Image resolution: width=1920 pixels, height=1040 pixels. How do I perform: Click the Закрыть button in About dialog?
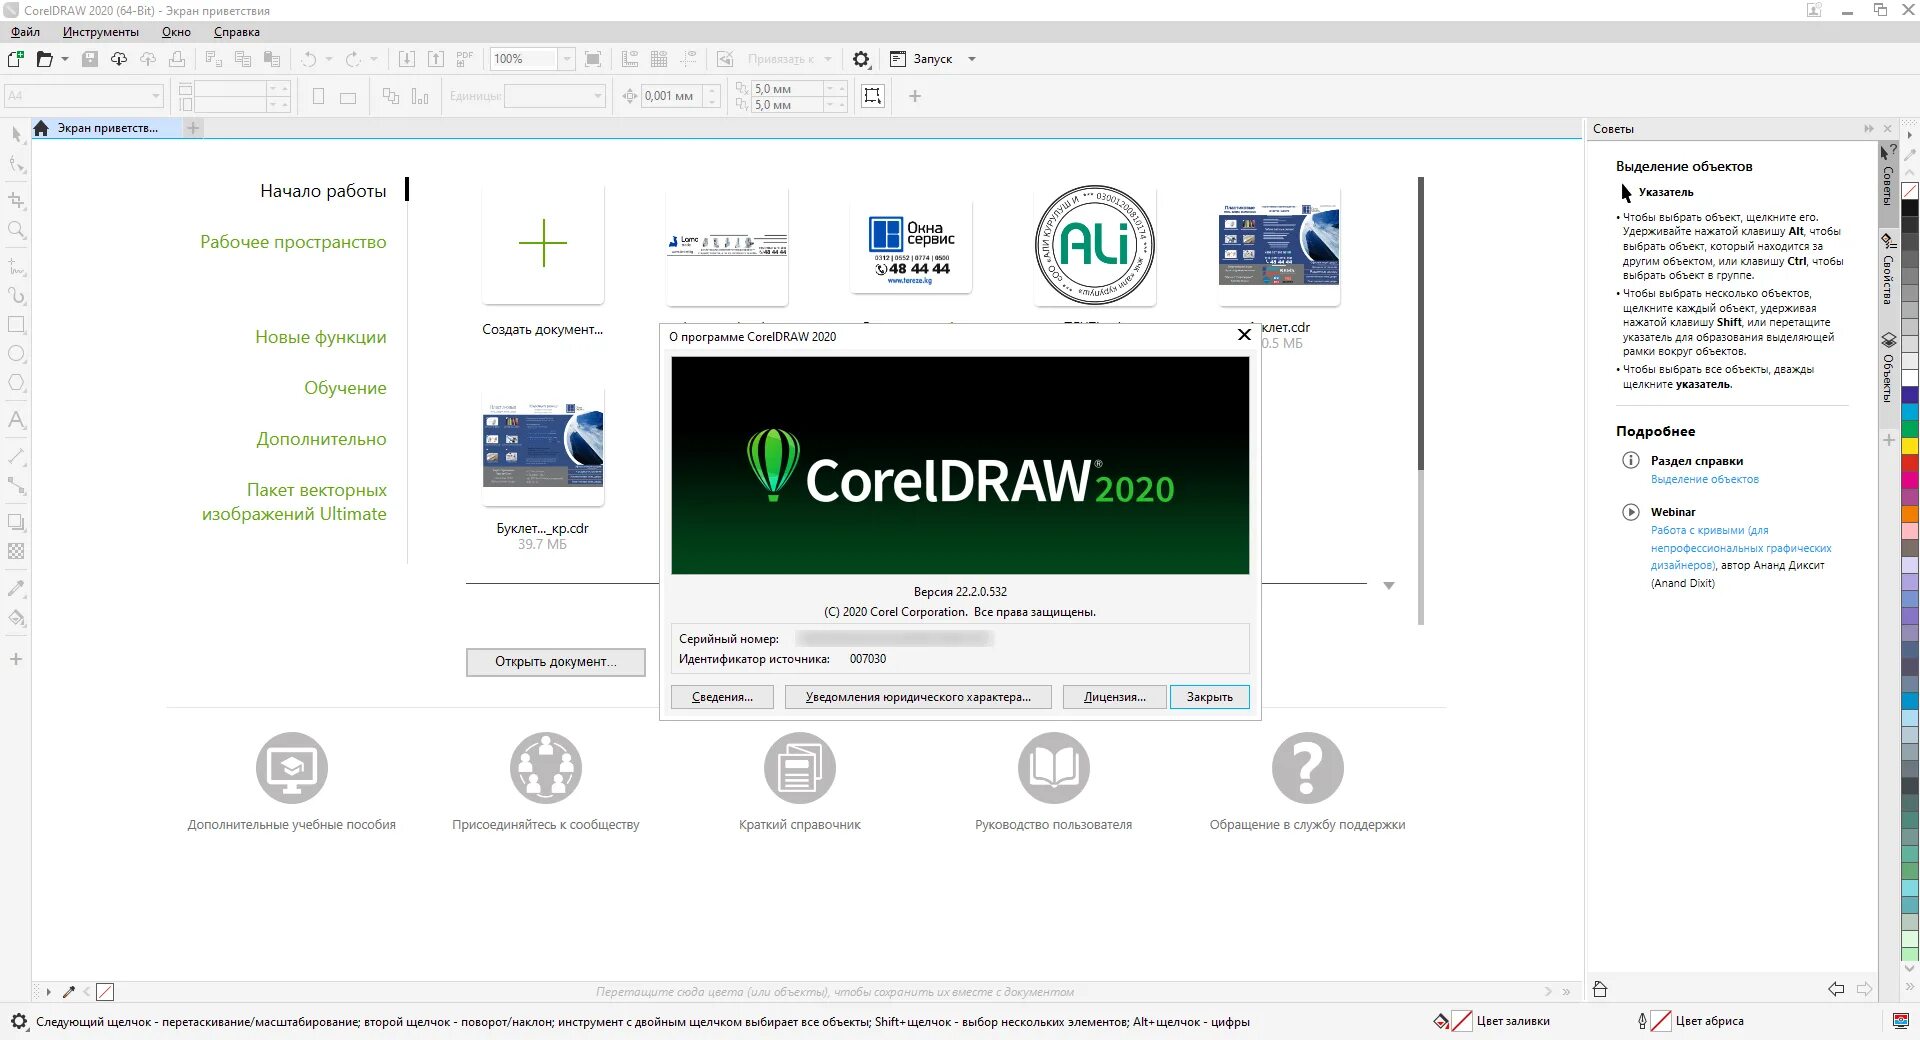(x=1209, y=697)
